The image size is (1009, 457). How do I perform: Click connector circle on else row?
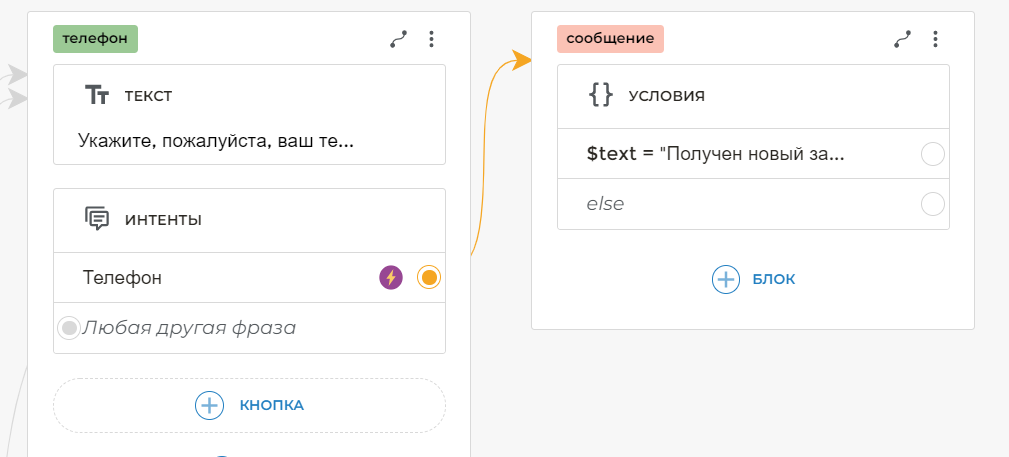932,204
